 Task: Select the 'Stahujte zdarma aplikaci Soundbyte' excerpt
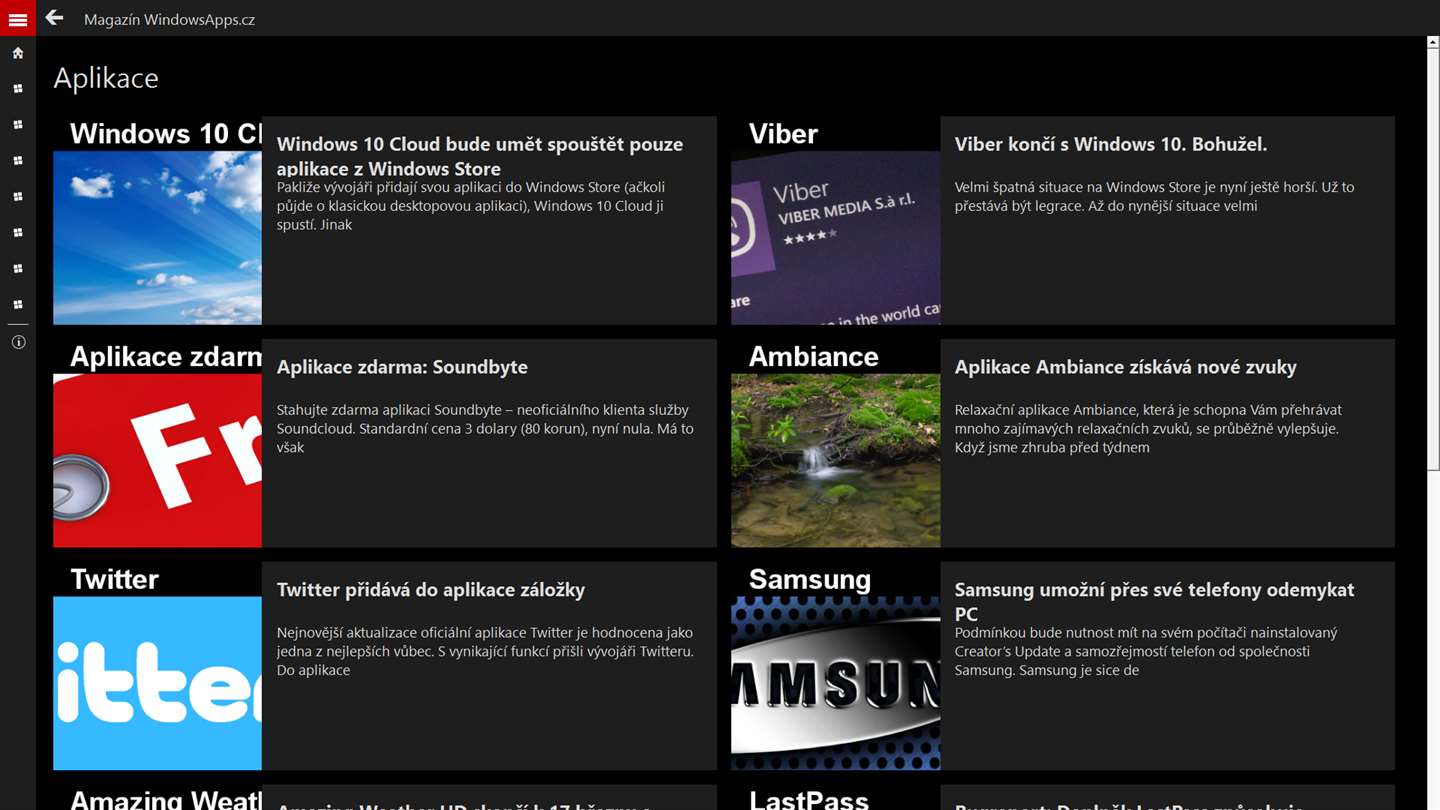click(x=485, y=428)
